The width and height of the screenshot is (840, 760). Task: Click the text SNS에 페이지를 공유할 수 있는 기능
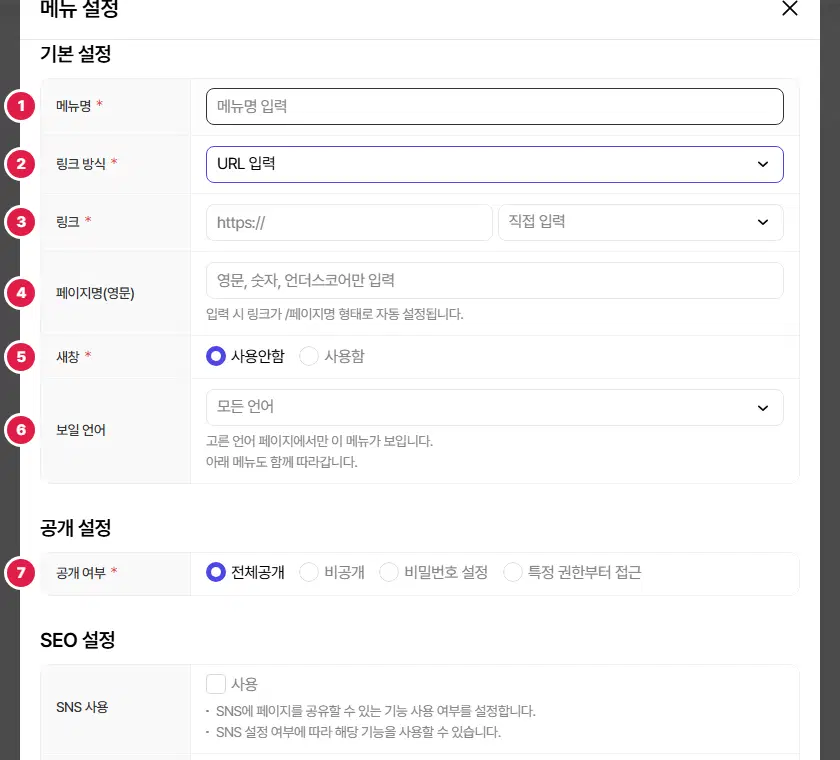tap(376, 711)
